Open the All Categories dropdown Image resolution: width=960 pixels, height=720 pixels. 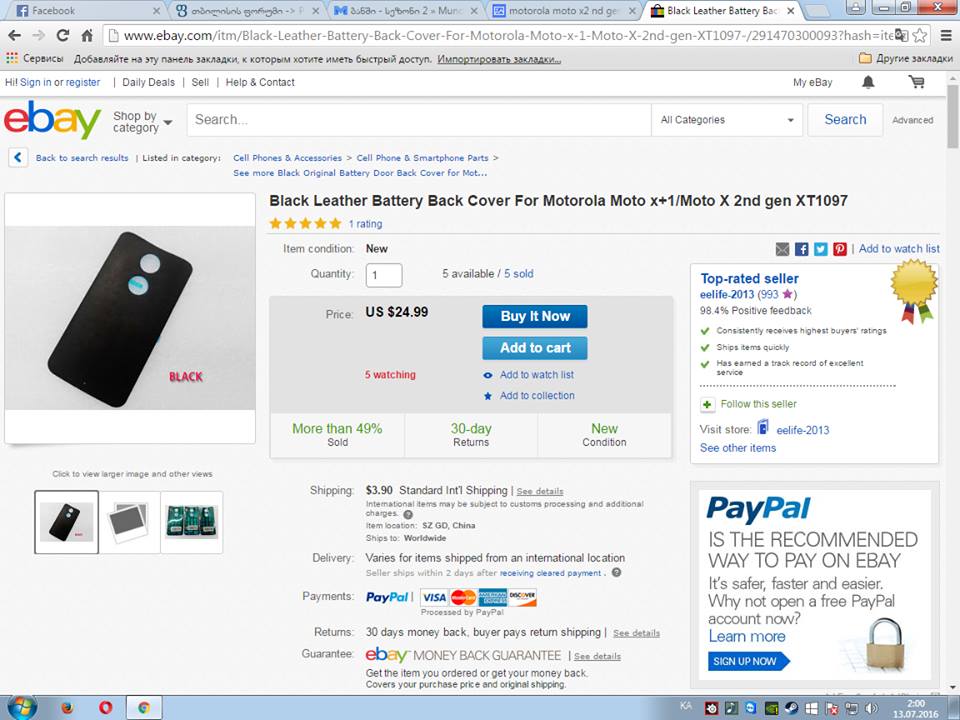[x=727, y=120]
